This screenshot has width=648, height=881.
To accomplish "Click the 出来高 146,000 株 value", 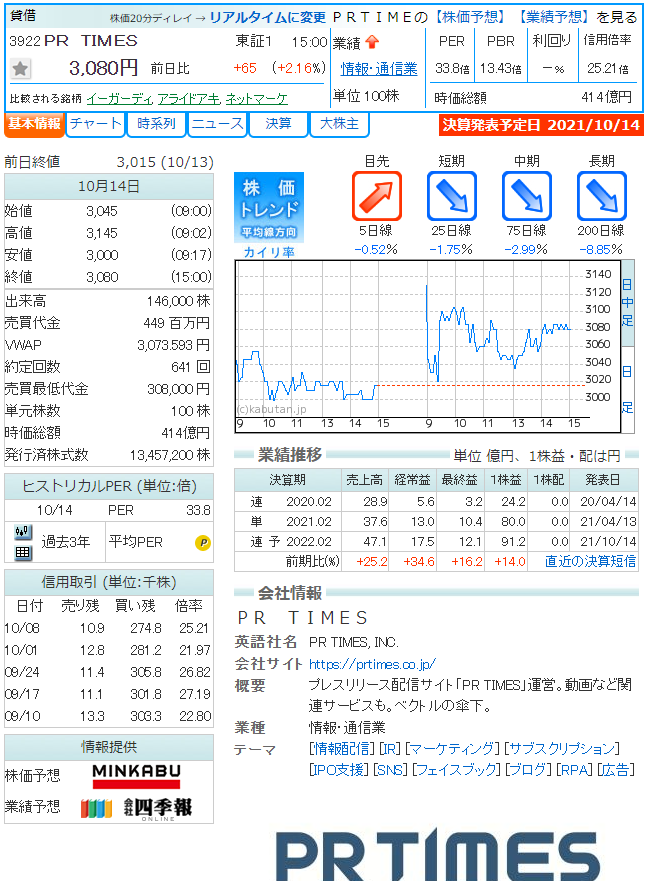I will click(178, 301).
